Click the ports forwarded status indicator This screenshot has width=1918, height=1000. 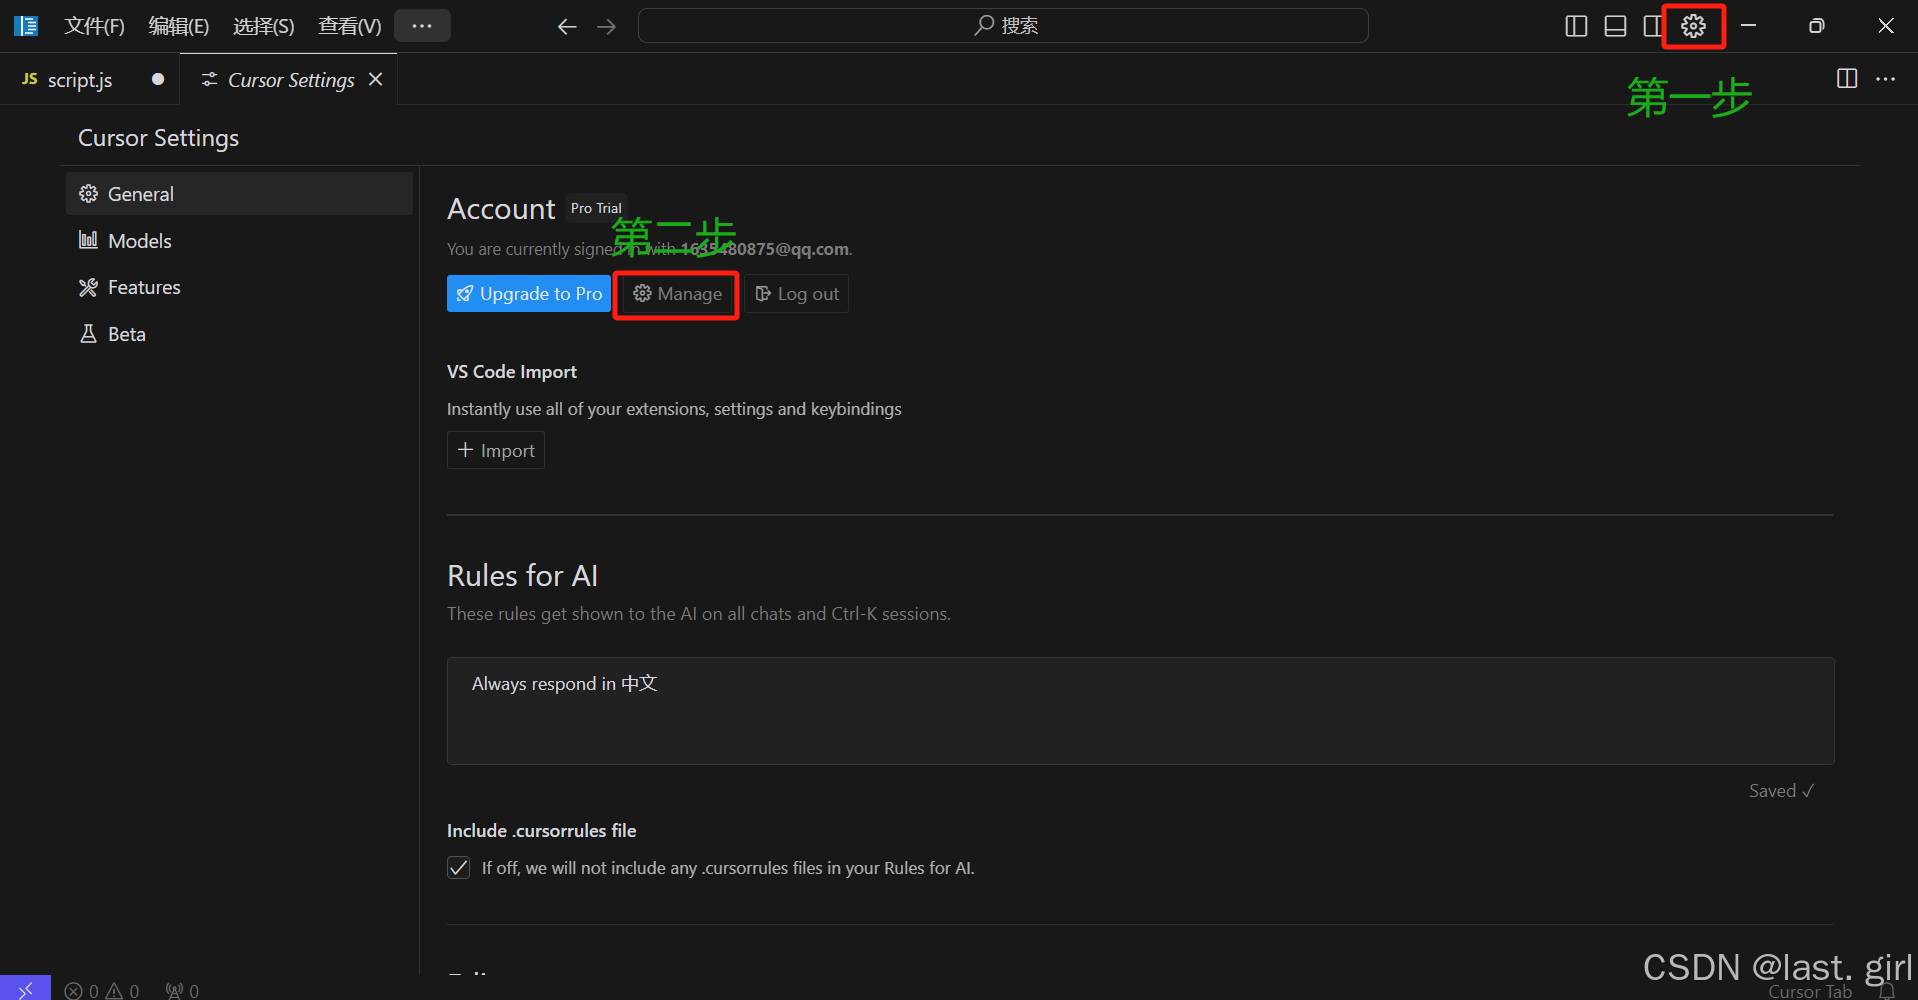tap(182, 990)
